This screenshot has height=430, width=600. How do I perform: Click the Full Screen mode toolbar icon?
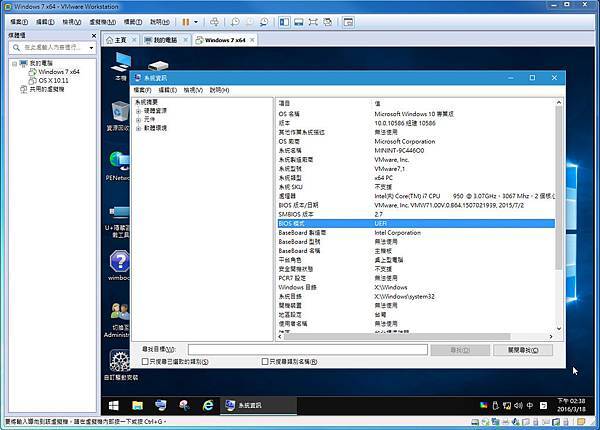(x=313, y=22)
